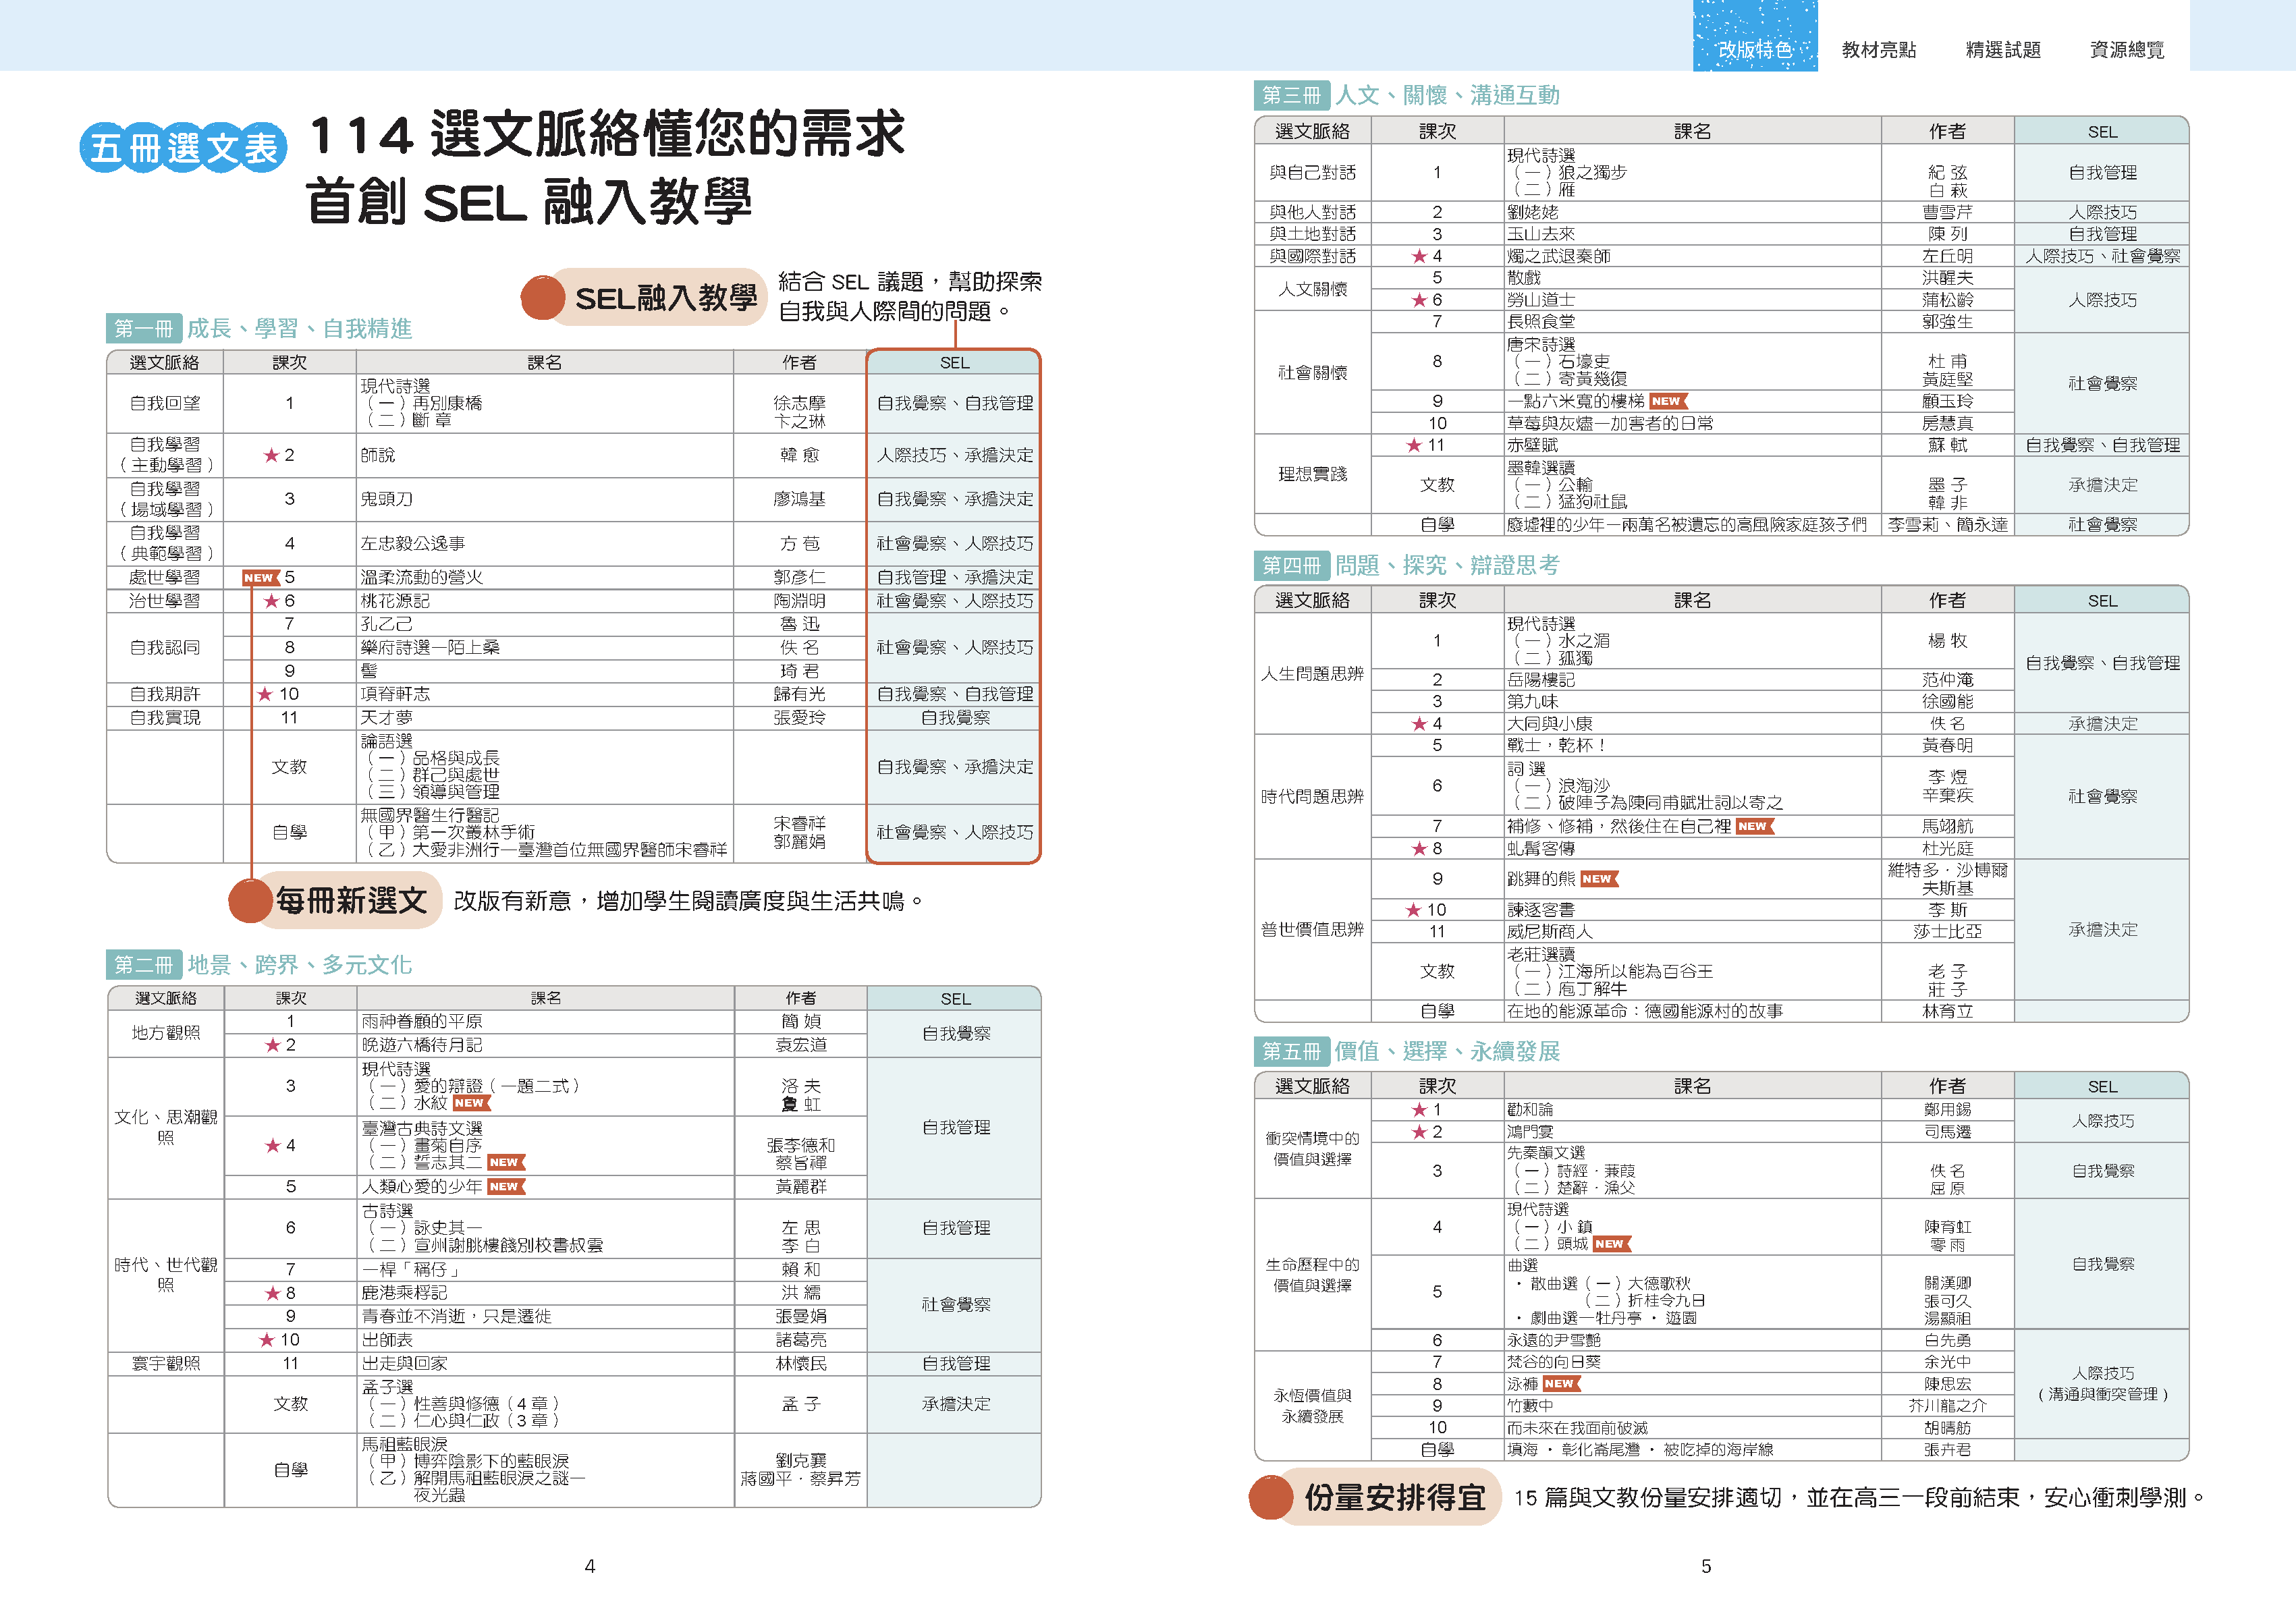
Task: Click the 第三冊 volume label
Action: tap(1291, 95)
